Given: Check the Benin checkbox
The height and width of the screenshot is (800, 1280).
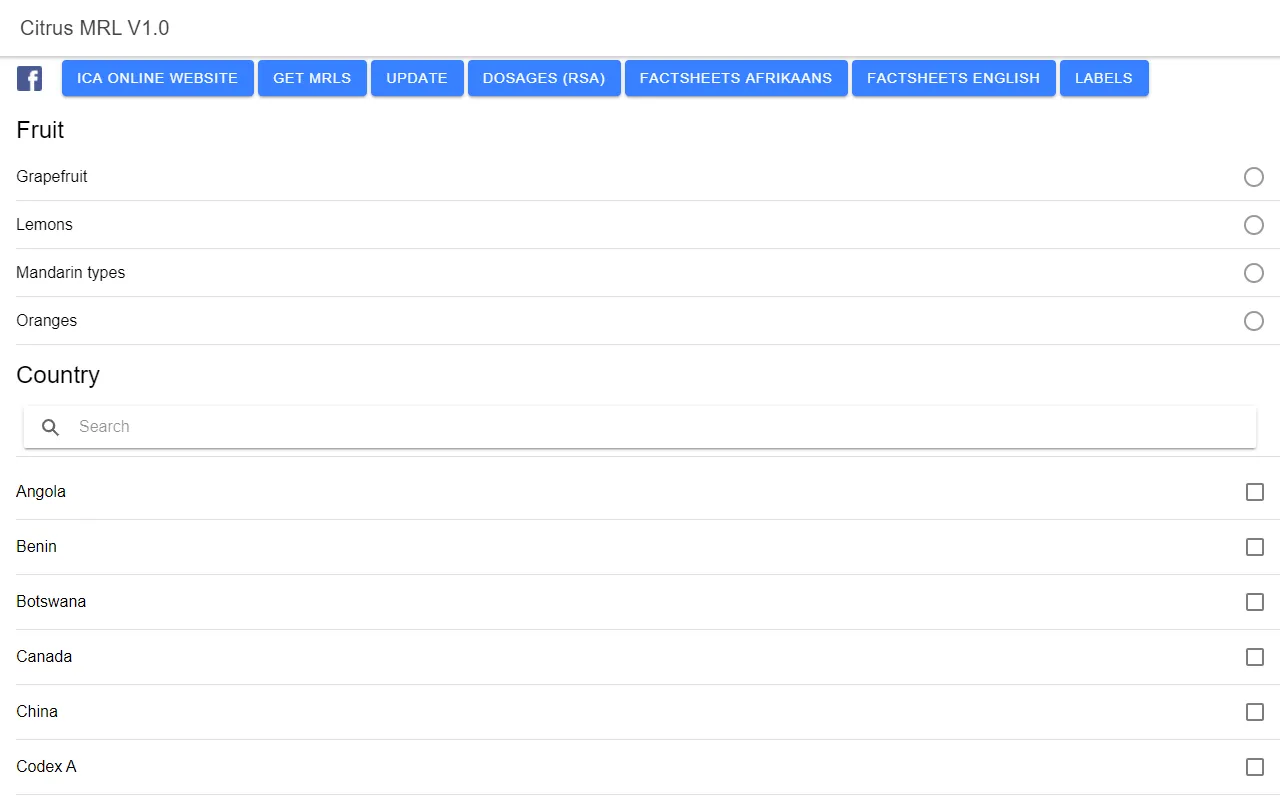Looking at the screenshot, I should 1255,547.
